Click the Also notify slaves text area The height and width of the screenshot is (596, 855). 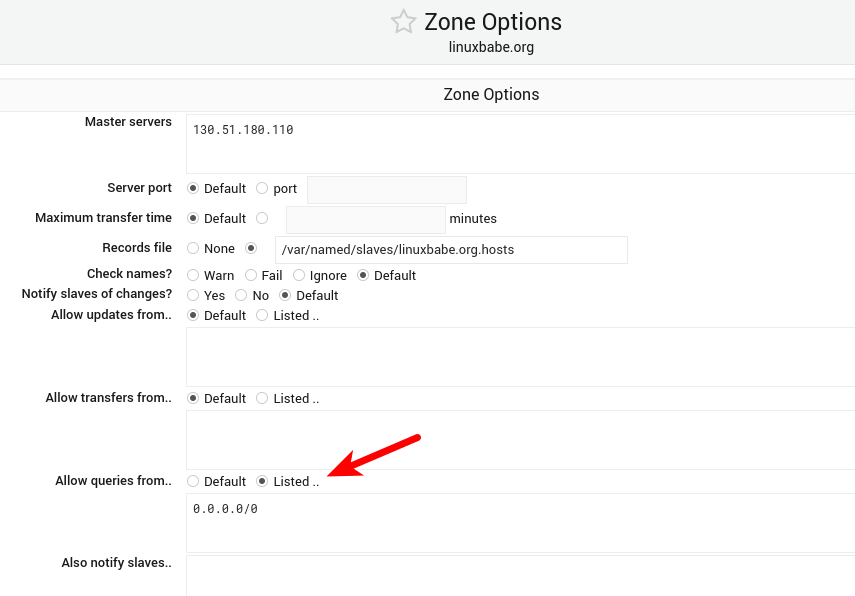(x=520, y=575)
